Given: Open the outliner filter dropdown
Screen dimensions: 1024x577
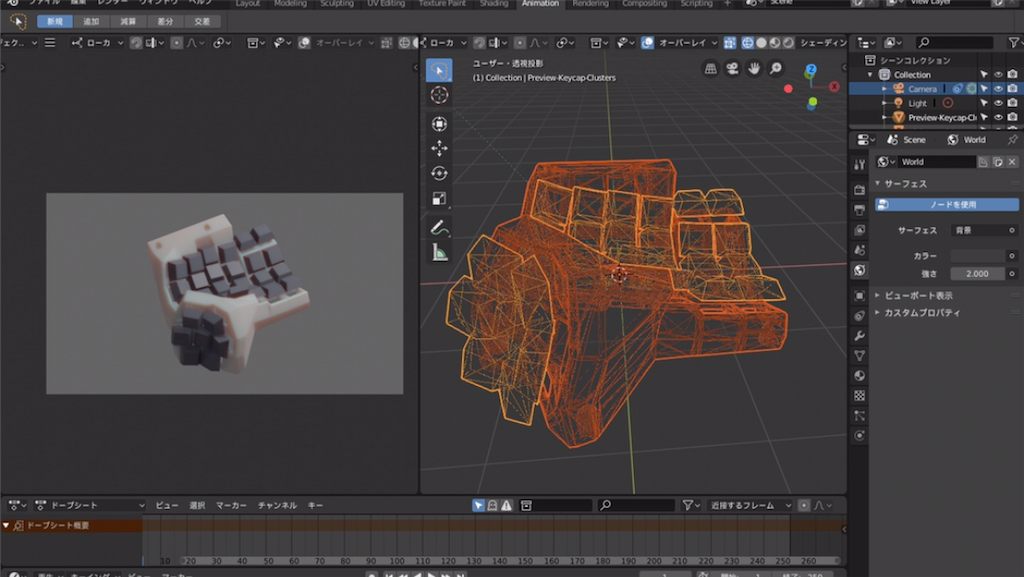Looking at the screenshot, I should 1014,42.
